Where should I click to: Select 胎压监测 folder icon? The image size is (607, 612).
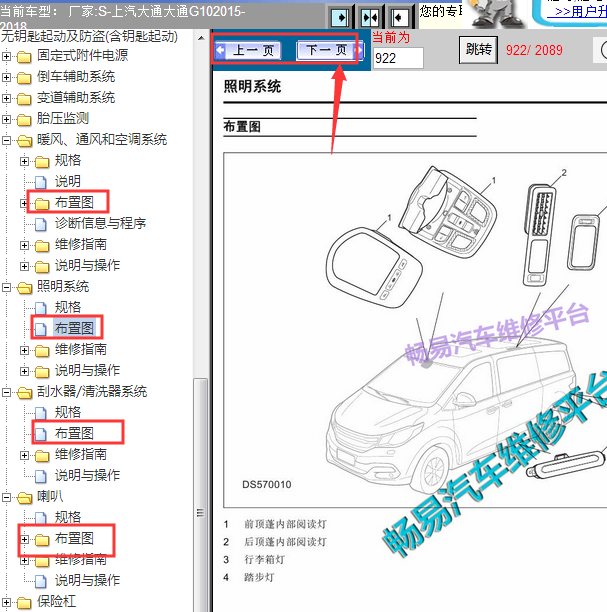pyautogui.click(x=24, y=120)
